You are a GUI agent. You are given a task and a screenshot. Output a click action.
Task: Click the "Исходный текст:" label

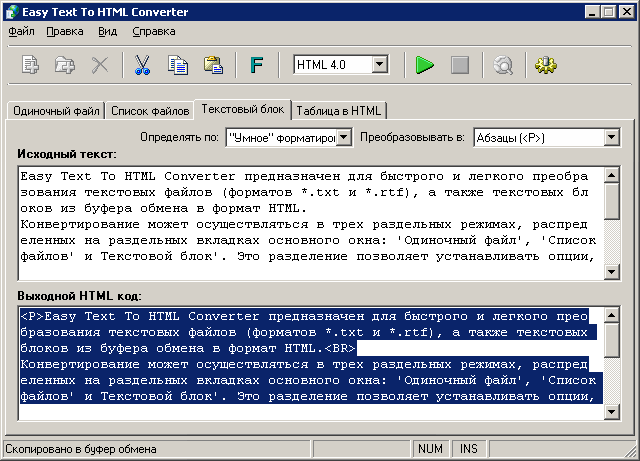coord(67,154)
